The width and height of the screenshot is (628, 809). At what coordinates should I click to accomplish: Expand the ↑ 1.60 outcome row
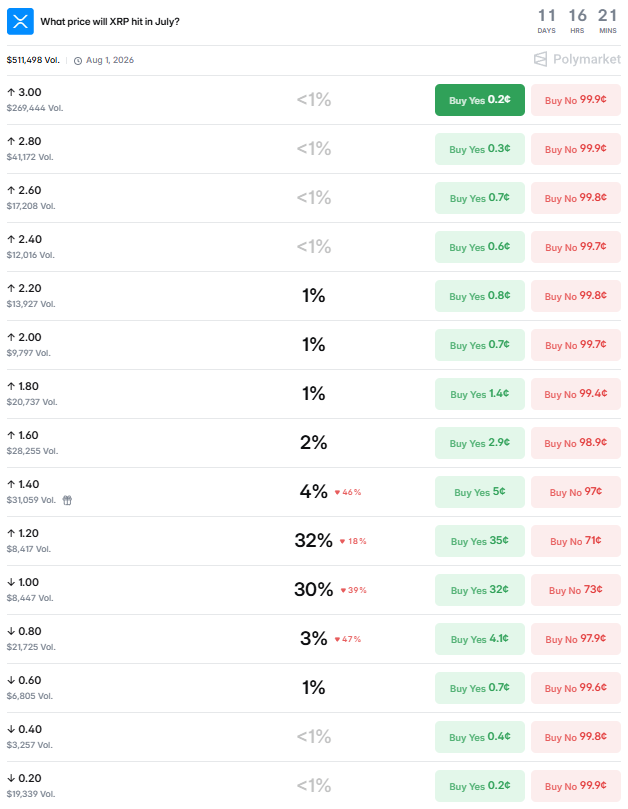[314, 443]
